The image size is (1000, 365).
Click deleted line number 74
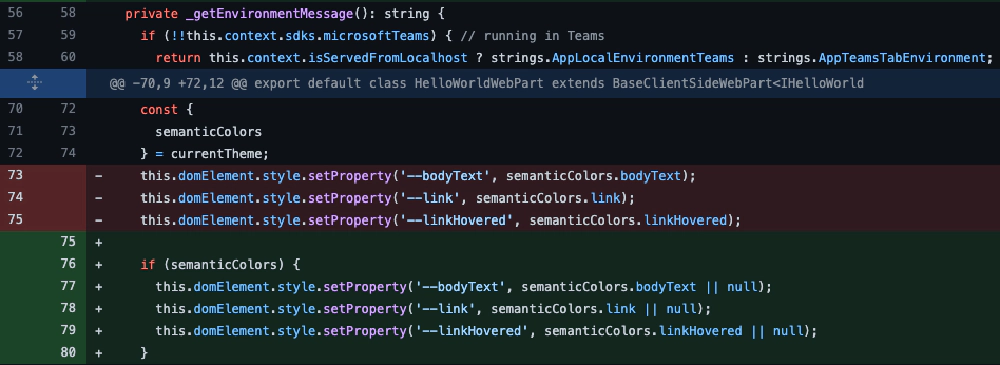pos(15,197)
